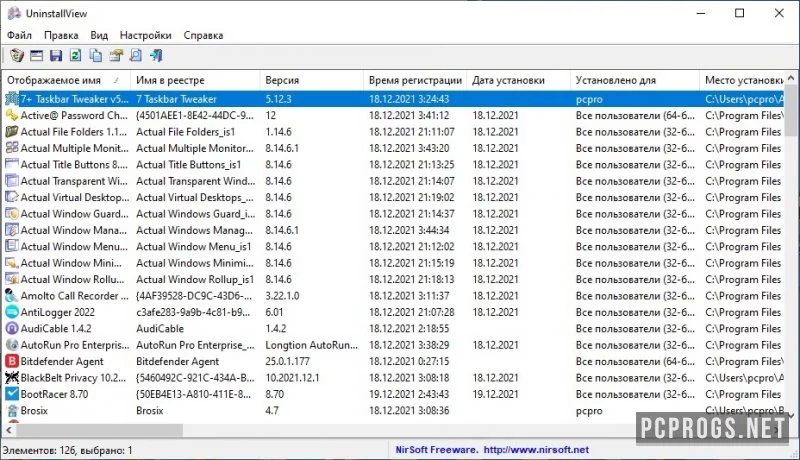Click the Brosix row icon
This screenshot has height=460, width=800.
12,410
